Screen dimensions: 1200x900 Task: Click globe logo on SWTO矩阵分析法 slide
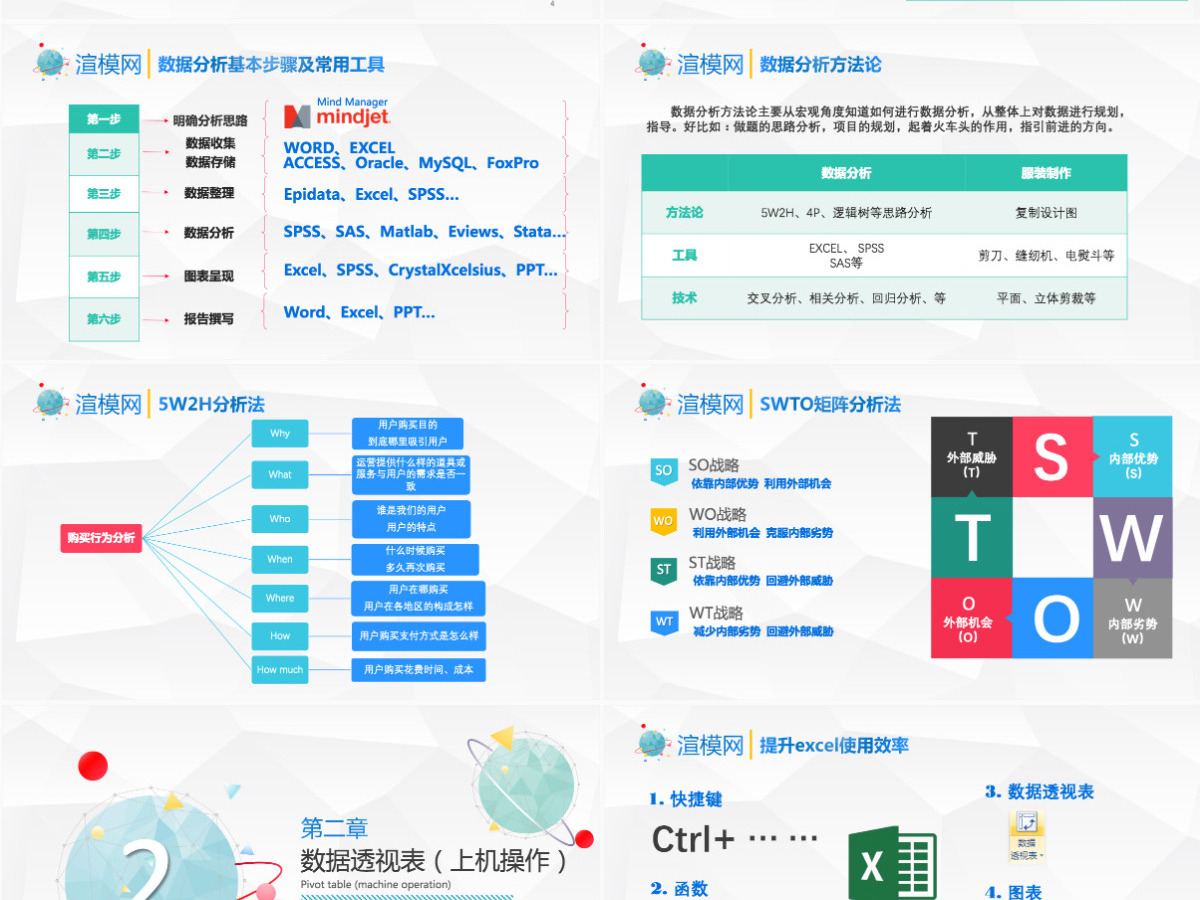(x=652, y=403)
